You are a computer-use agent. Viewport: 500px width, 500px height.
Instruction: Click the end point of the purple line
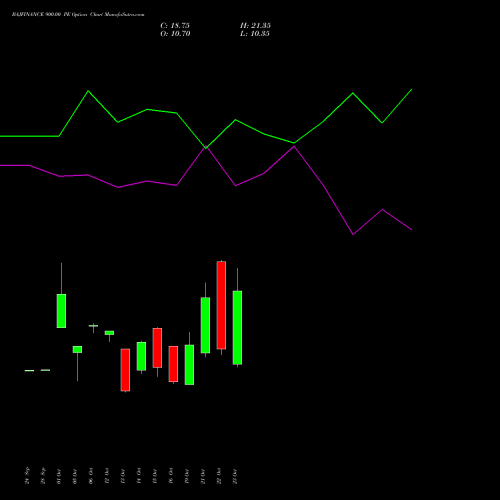pos(412,230)
